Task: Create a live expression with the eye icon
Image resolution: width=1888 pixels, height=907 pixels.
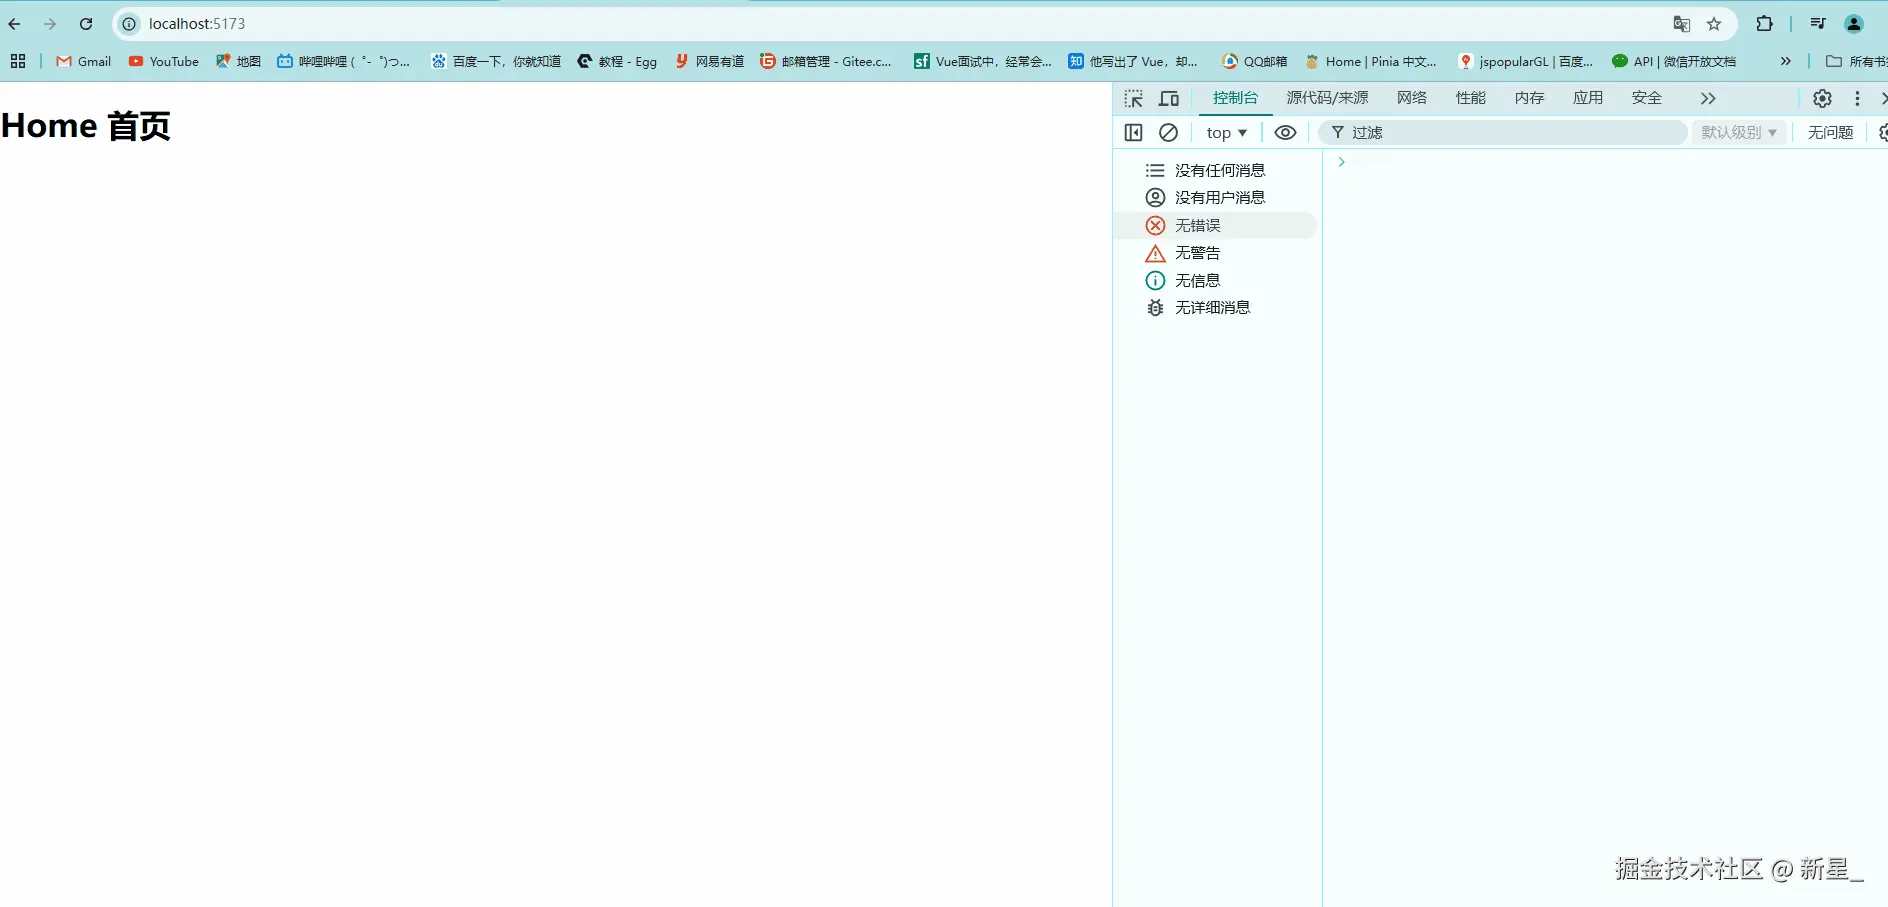Action: pyautogui.click(x=1286, y=132)
